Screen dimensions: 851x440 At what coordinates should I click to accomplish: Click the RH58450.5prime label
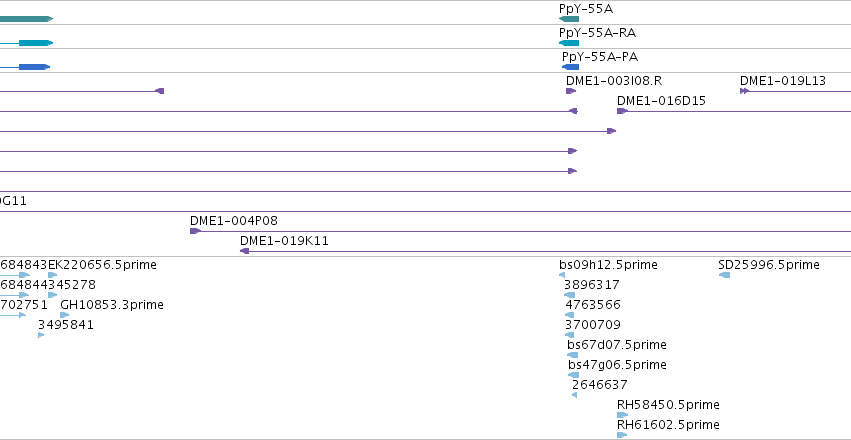pos(668,405)
